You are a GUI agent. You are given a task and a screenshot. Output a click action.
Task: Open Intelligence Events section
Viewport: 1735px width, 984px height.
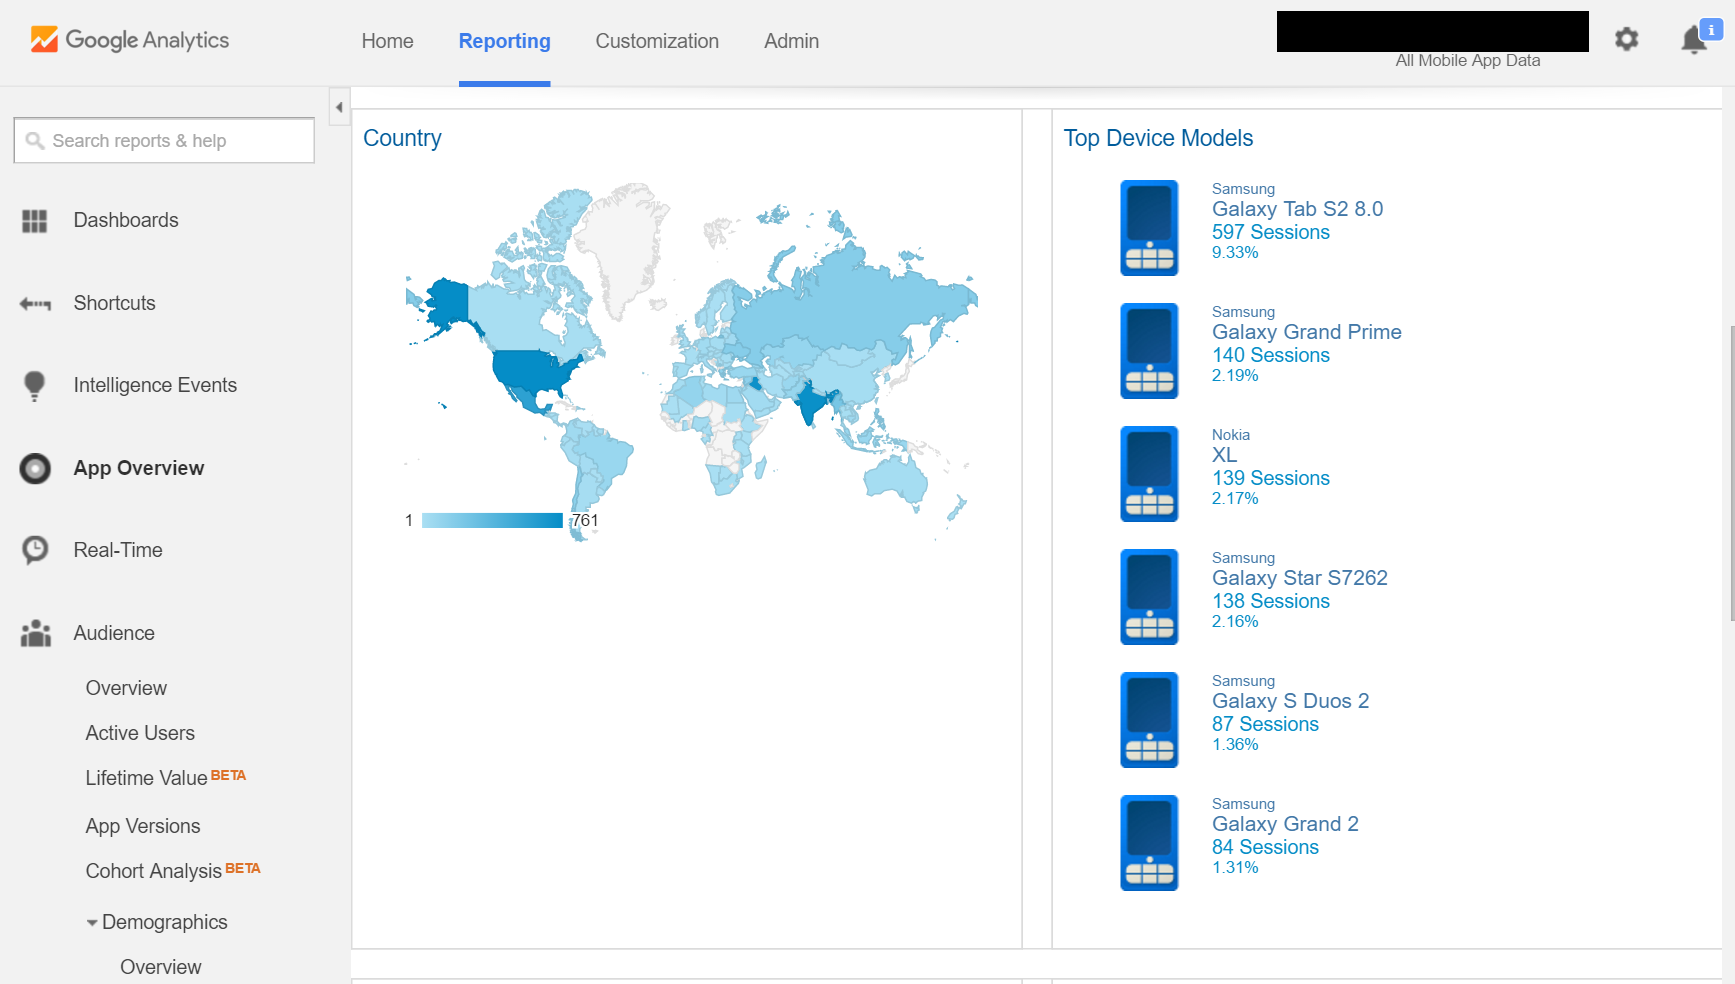pyautogui.click(x=155, y=385)
